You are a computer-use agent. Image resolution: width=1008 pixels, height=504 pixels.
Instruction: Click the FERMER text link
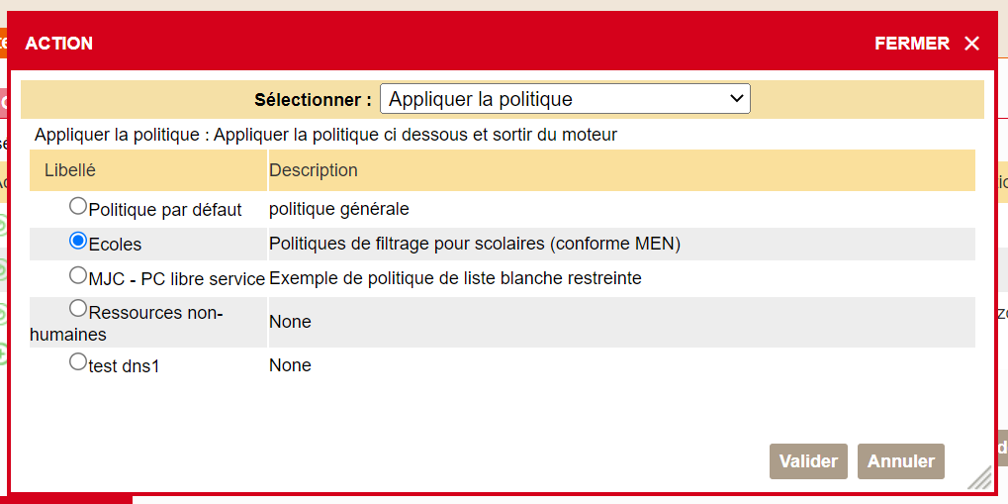911,43
